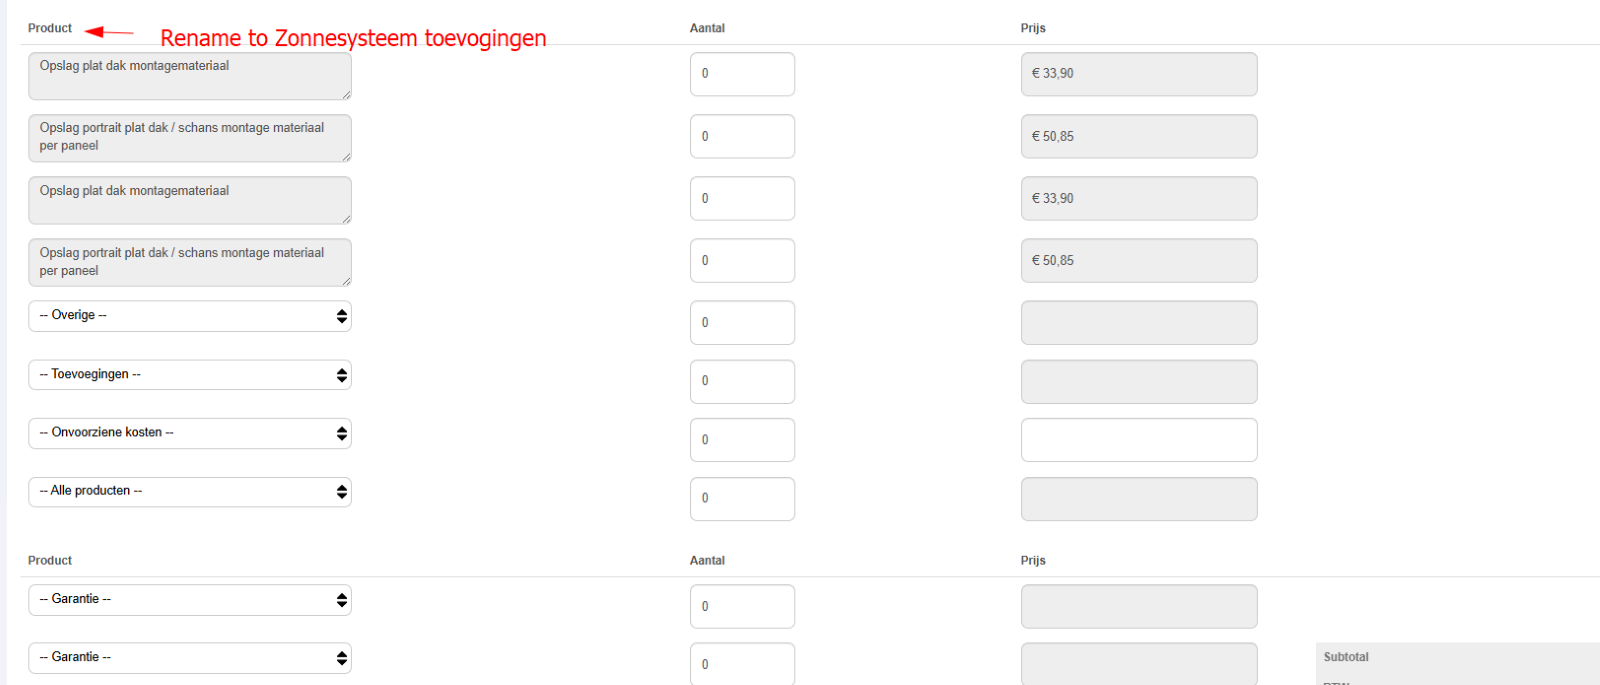The height and width of the screenshot is (685, 1600).
Task: Focus the Aantal field in the first Garantie row
Action: pos(742,606)
